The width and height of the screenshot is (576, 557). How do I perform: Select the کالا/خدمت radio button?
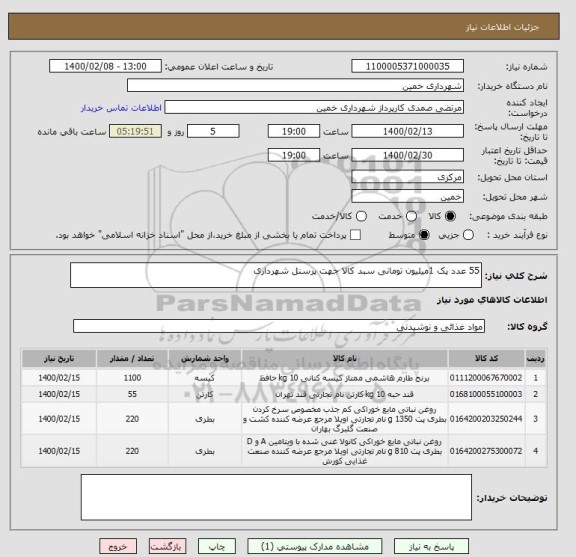(x=361, y=216)
